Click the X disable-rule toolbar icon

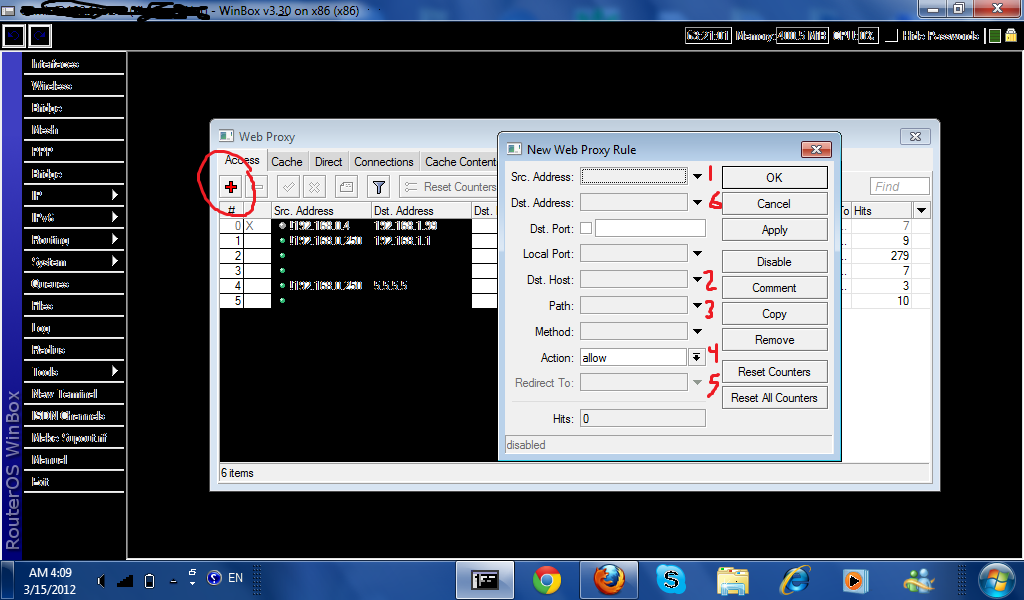point(314,187)
